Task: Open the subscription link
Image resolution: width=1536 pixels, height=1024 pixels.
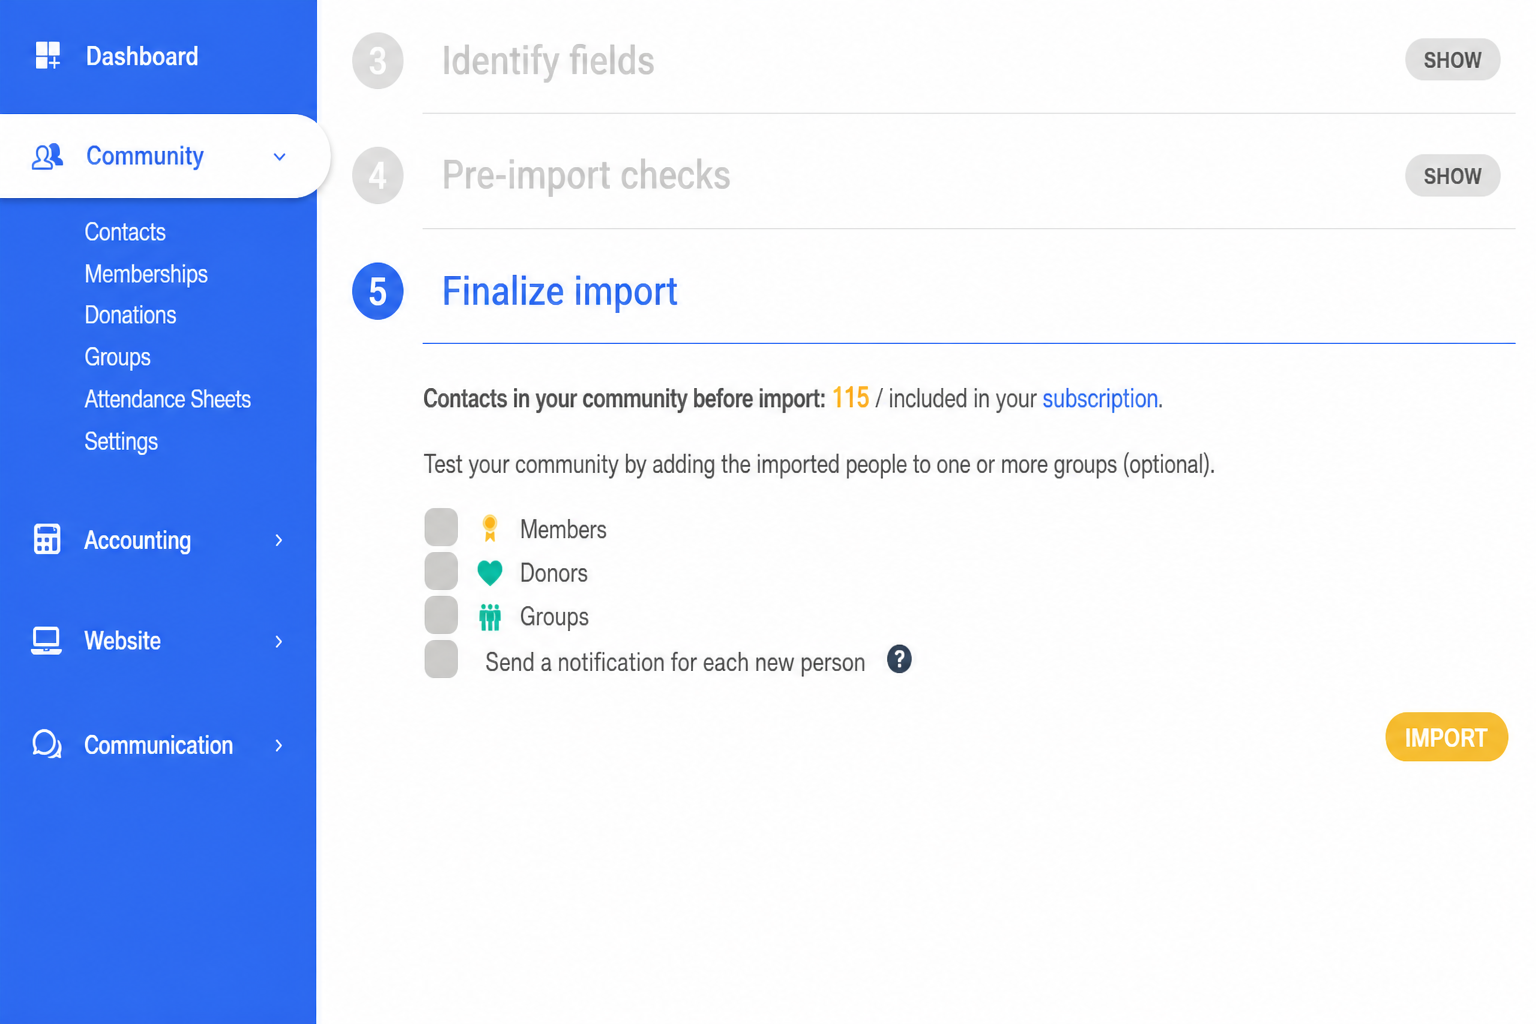Action: pyautogui.click(x=1100, y=398)
